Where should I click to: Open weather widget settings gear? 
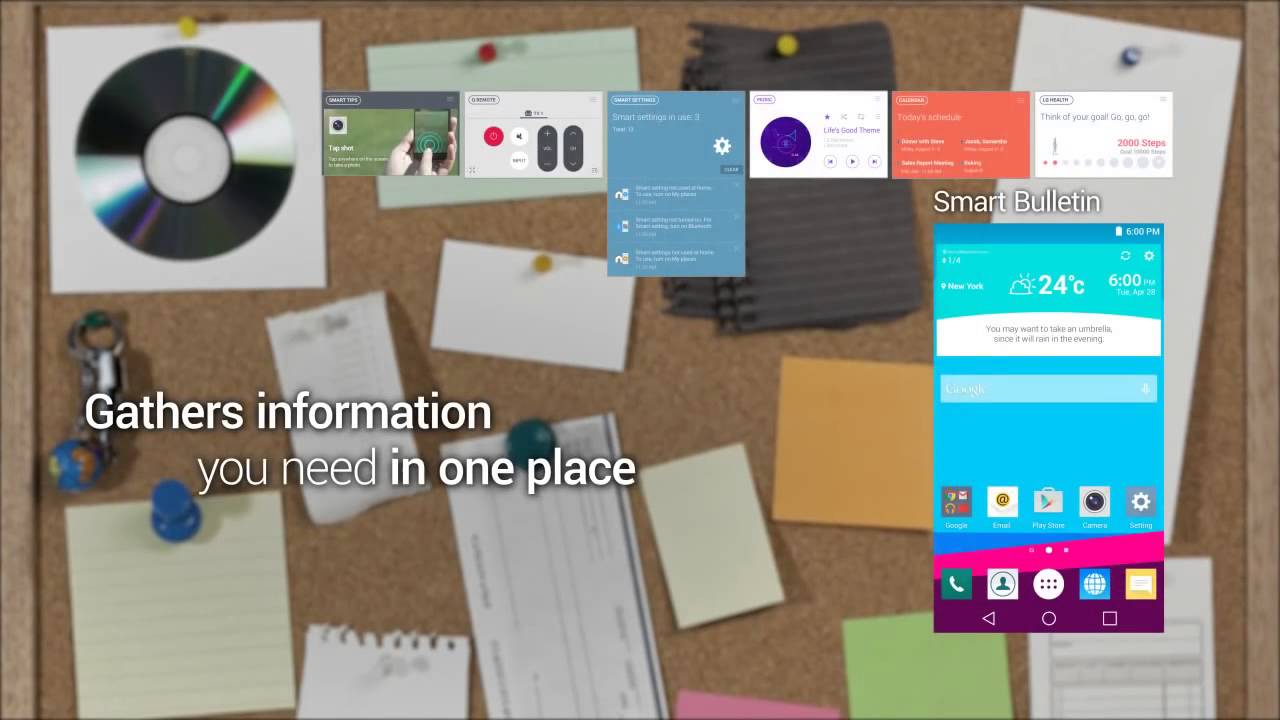point(1149,256)
